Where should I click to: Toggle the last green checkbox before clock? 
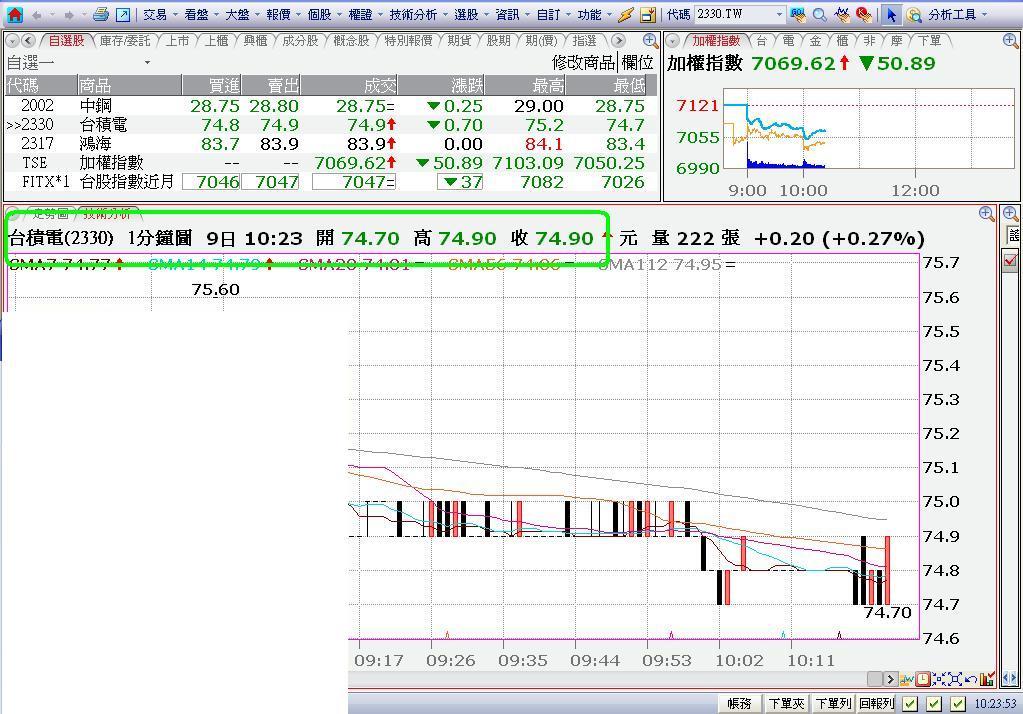point(958,704)
